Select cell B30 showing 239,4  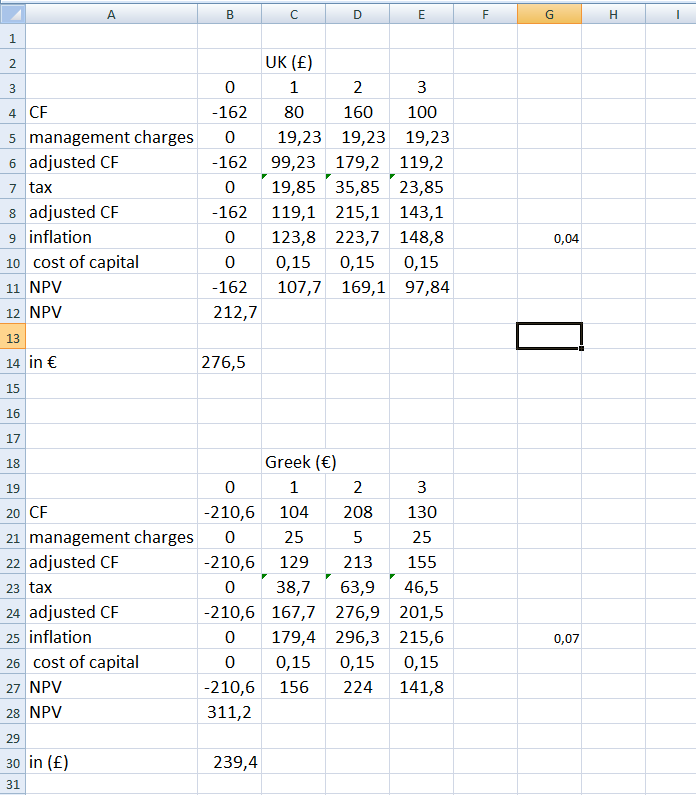(229, 762)
